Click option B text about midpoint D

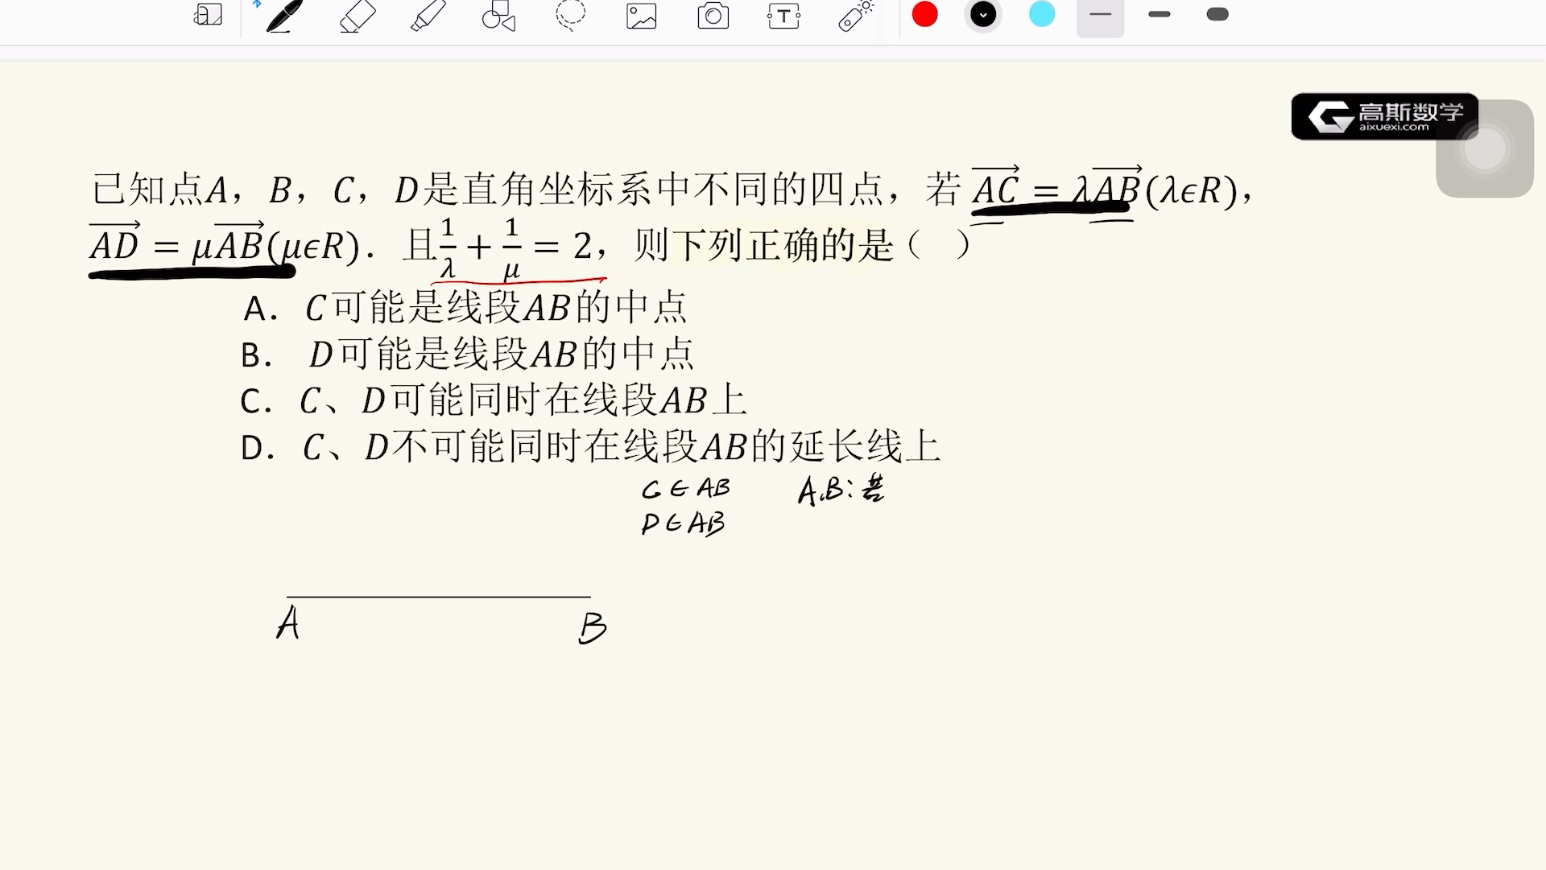coord(468,354)
